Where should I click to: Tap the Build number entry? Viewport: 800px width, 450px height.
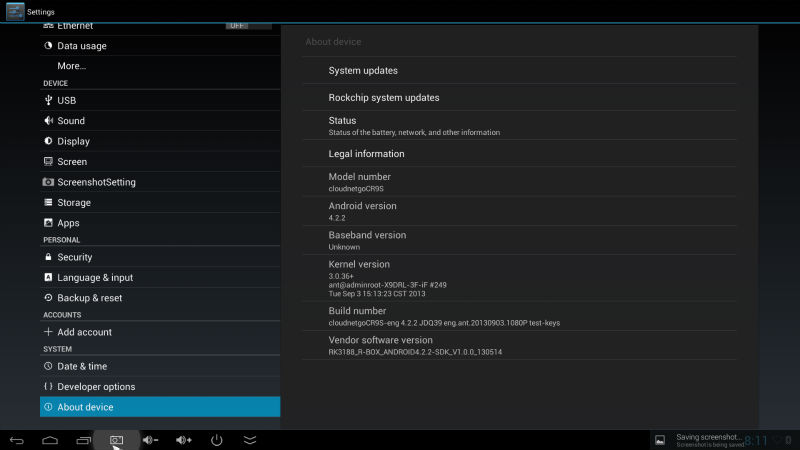tap(519, 316)
